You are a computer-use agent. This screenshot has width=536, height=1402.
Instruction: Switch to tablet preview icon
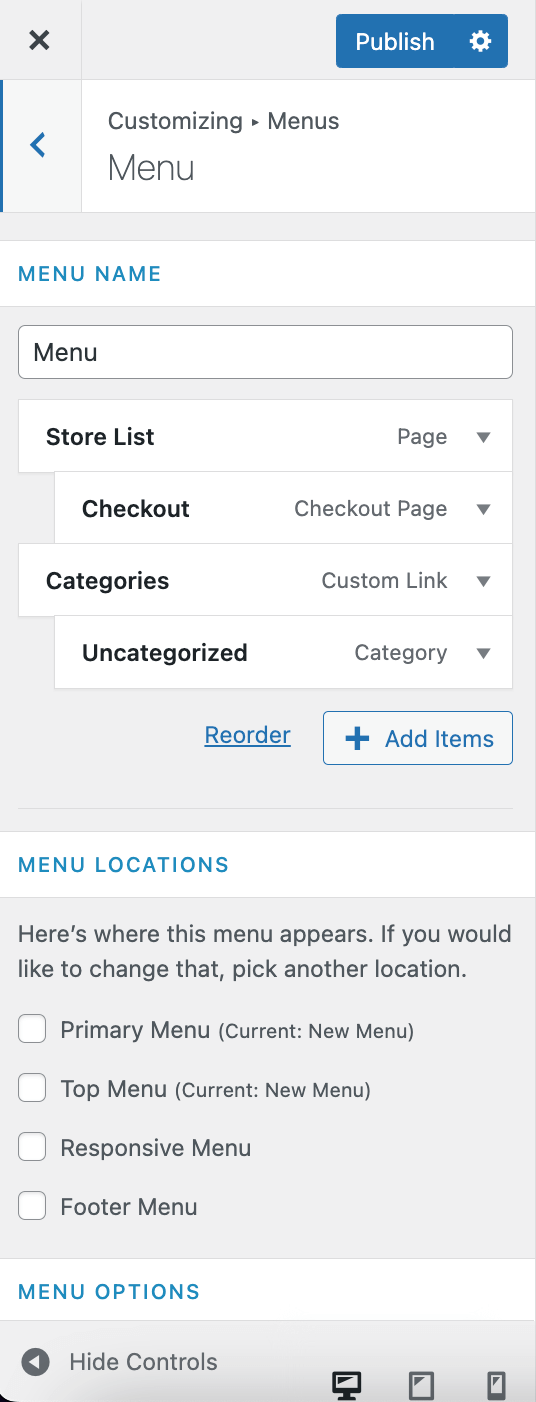422,1385
